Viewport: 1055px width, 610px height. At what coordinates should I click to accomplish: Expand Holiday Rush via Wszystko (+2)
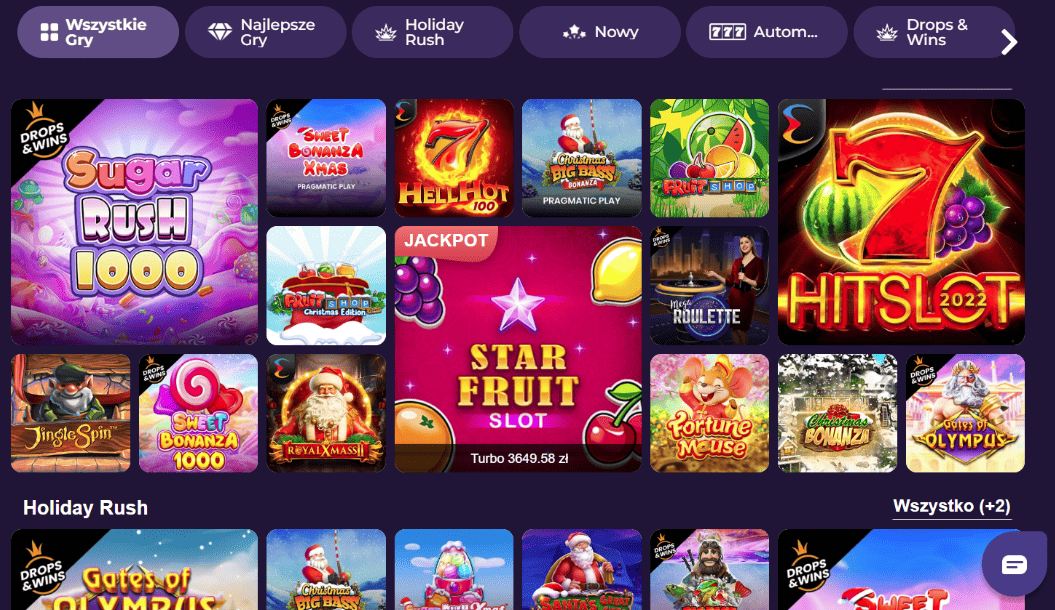(951, 506)
